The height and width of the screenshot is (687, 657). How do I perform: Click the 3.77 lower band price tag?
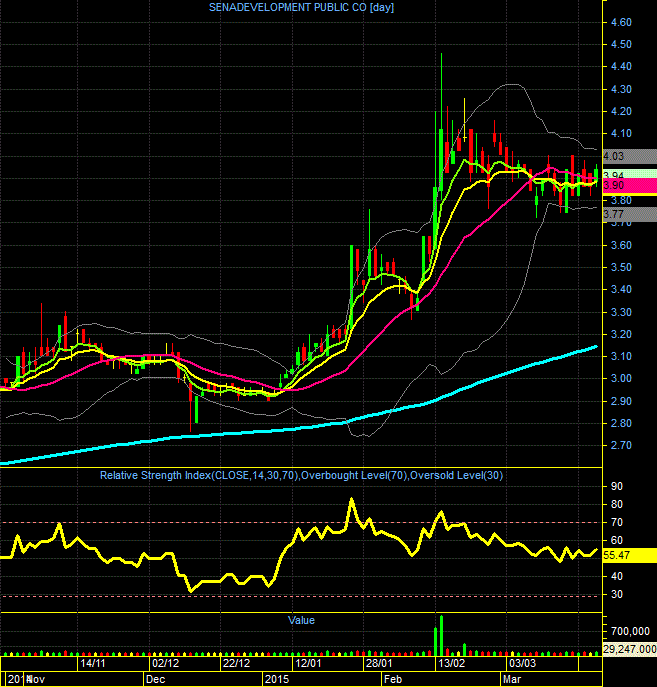click(x=630, y=214)
